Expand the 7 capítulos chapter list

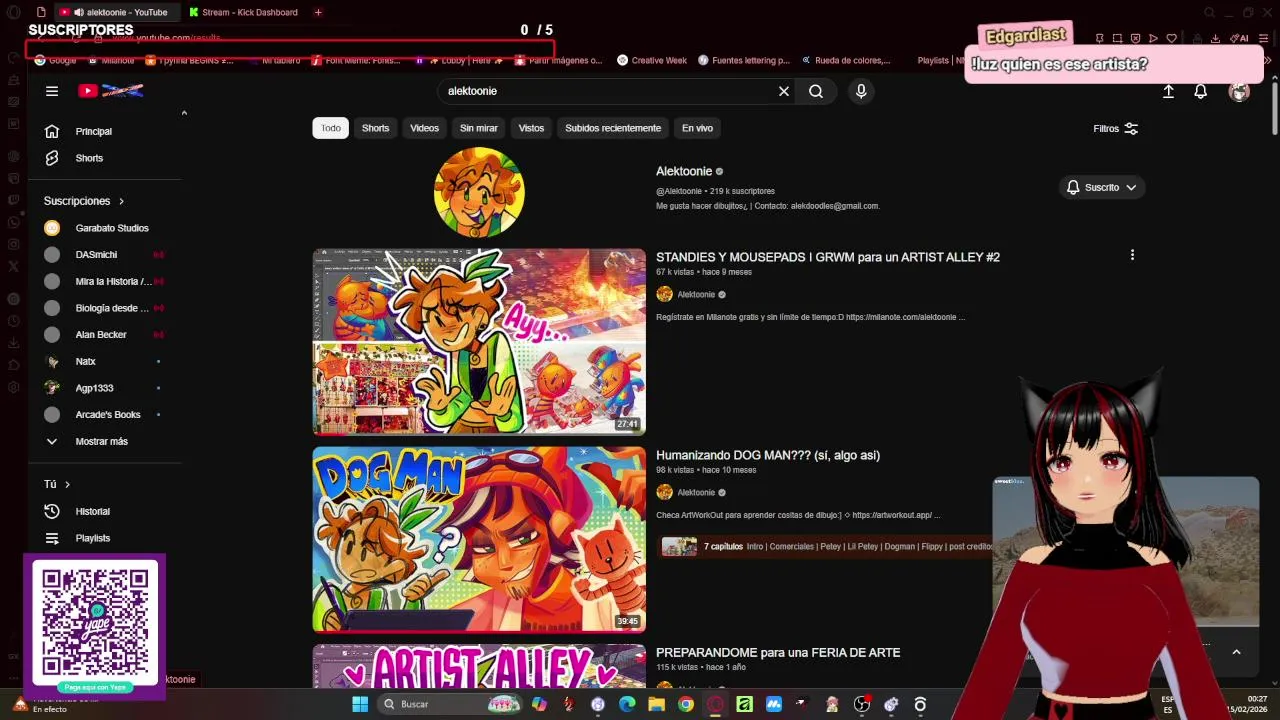(x=825, y=547)
